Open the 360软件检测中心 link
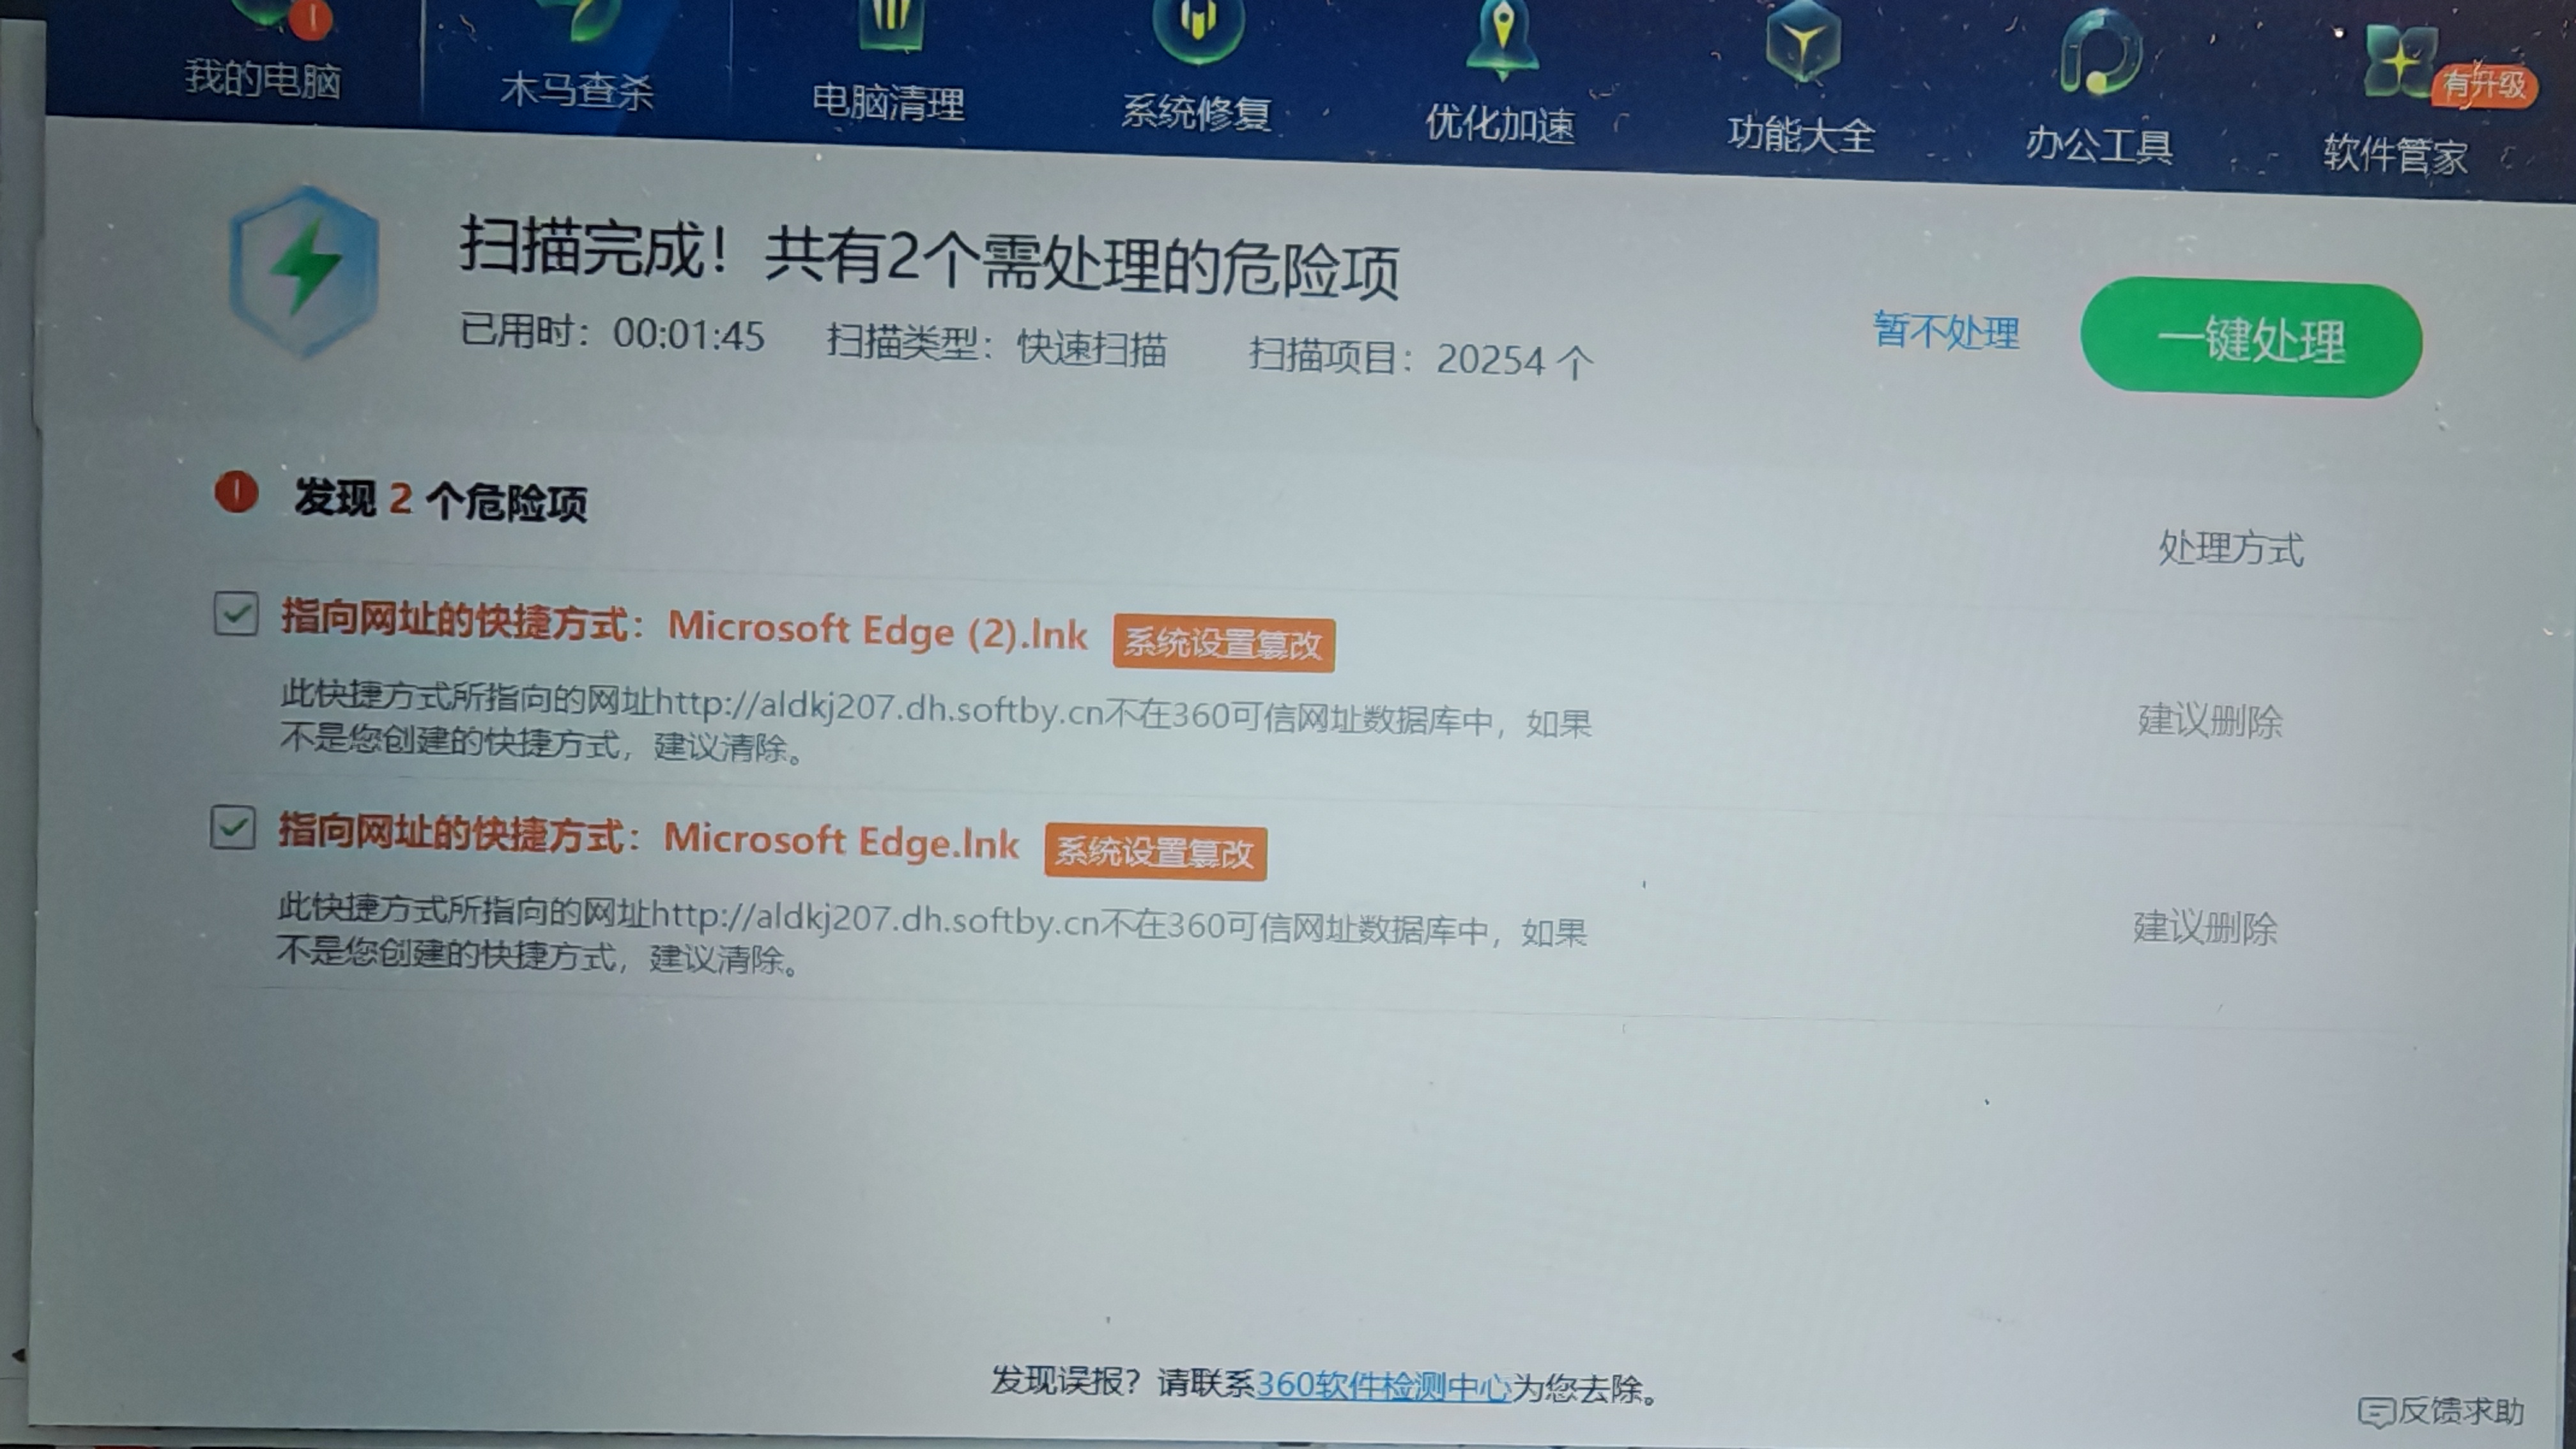 (1383, 1386)
